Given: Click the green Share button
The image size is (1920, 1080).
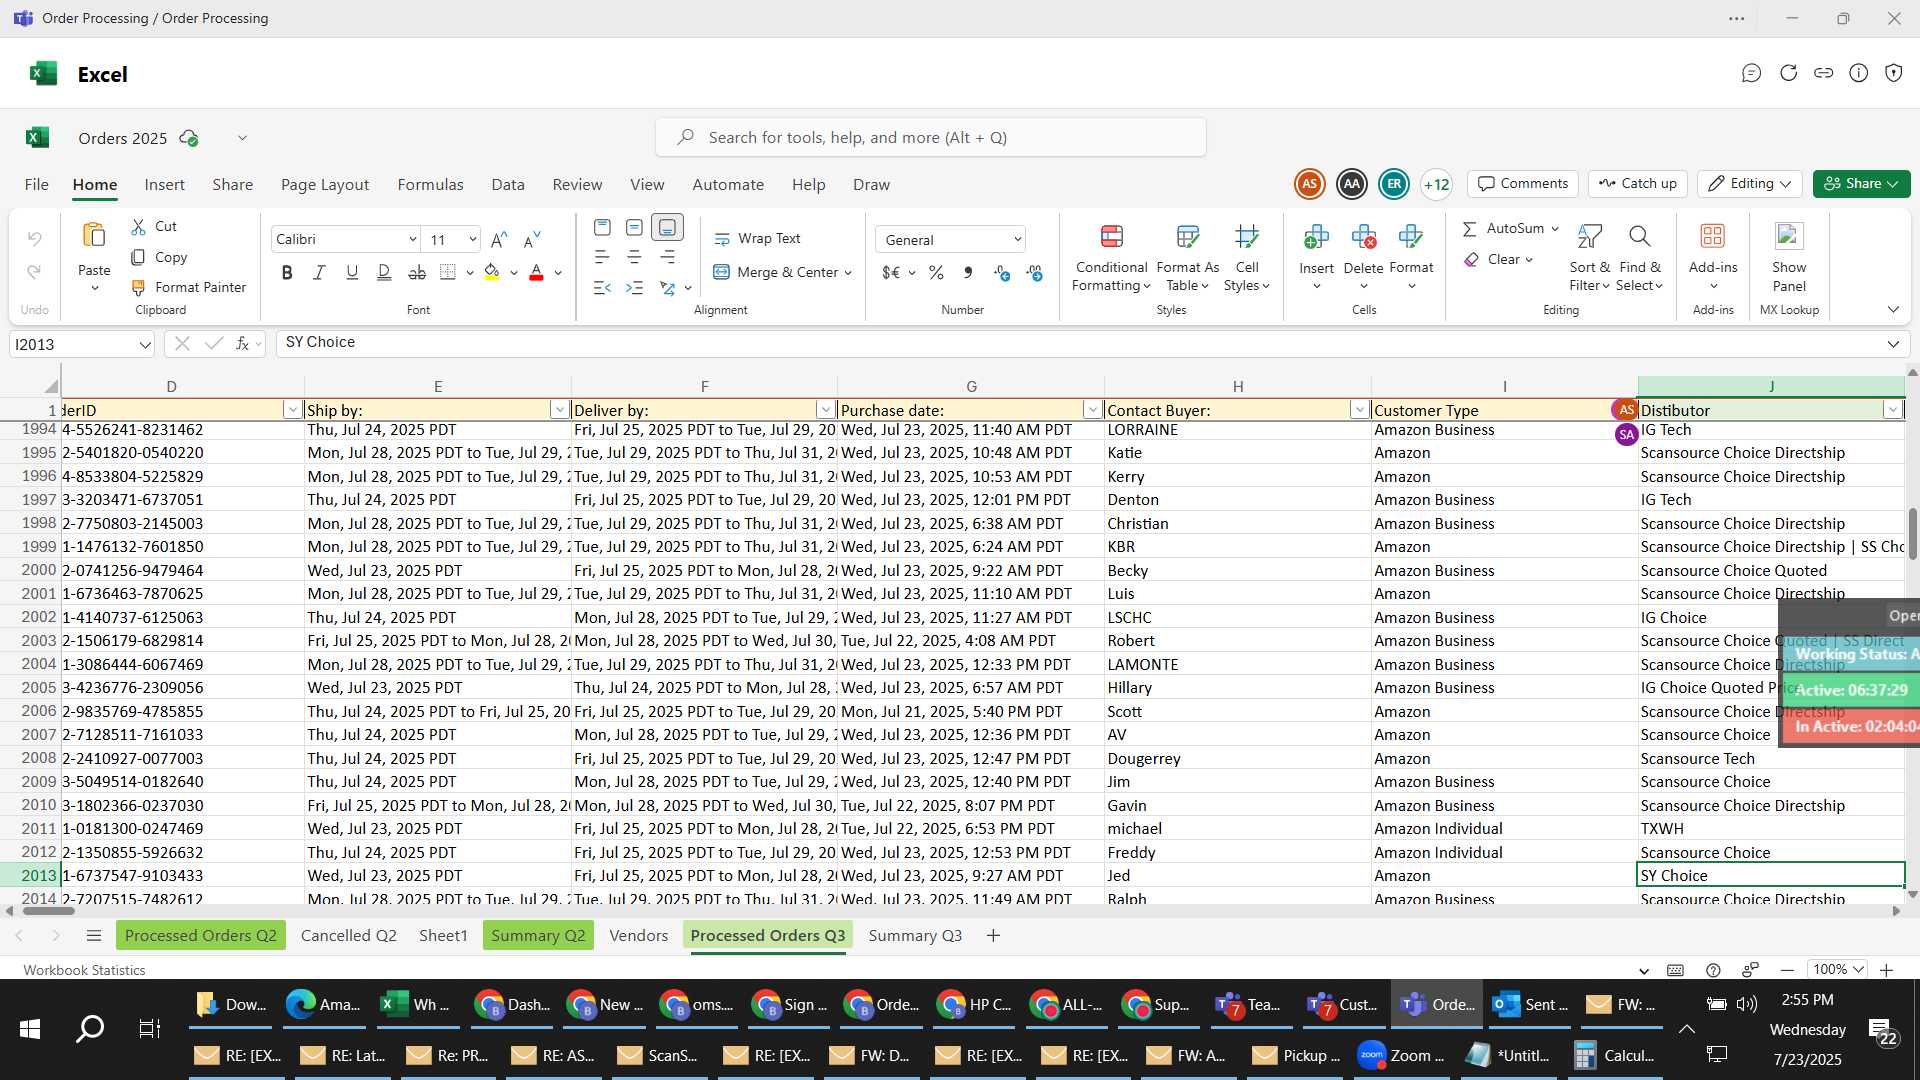Looking at the screenshot, I should [x=1861, y=184].
